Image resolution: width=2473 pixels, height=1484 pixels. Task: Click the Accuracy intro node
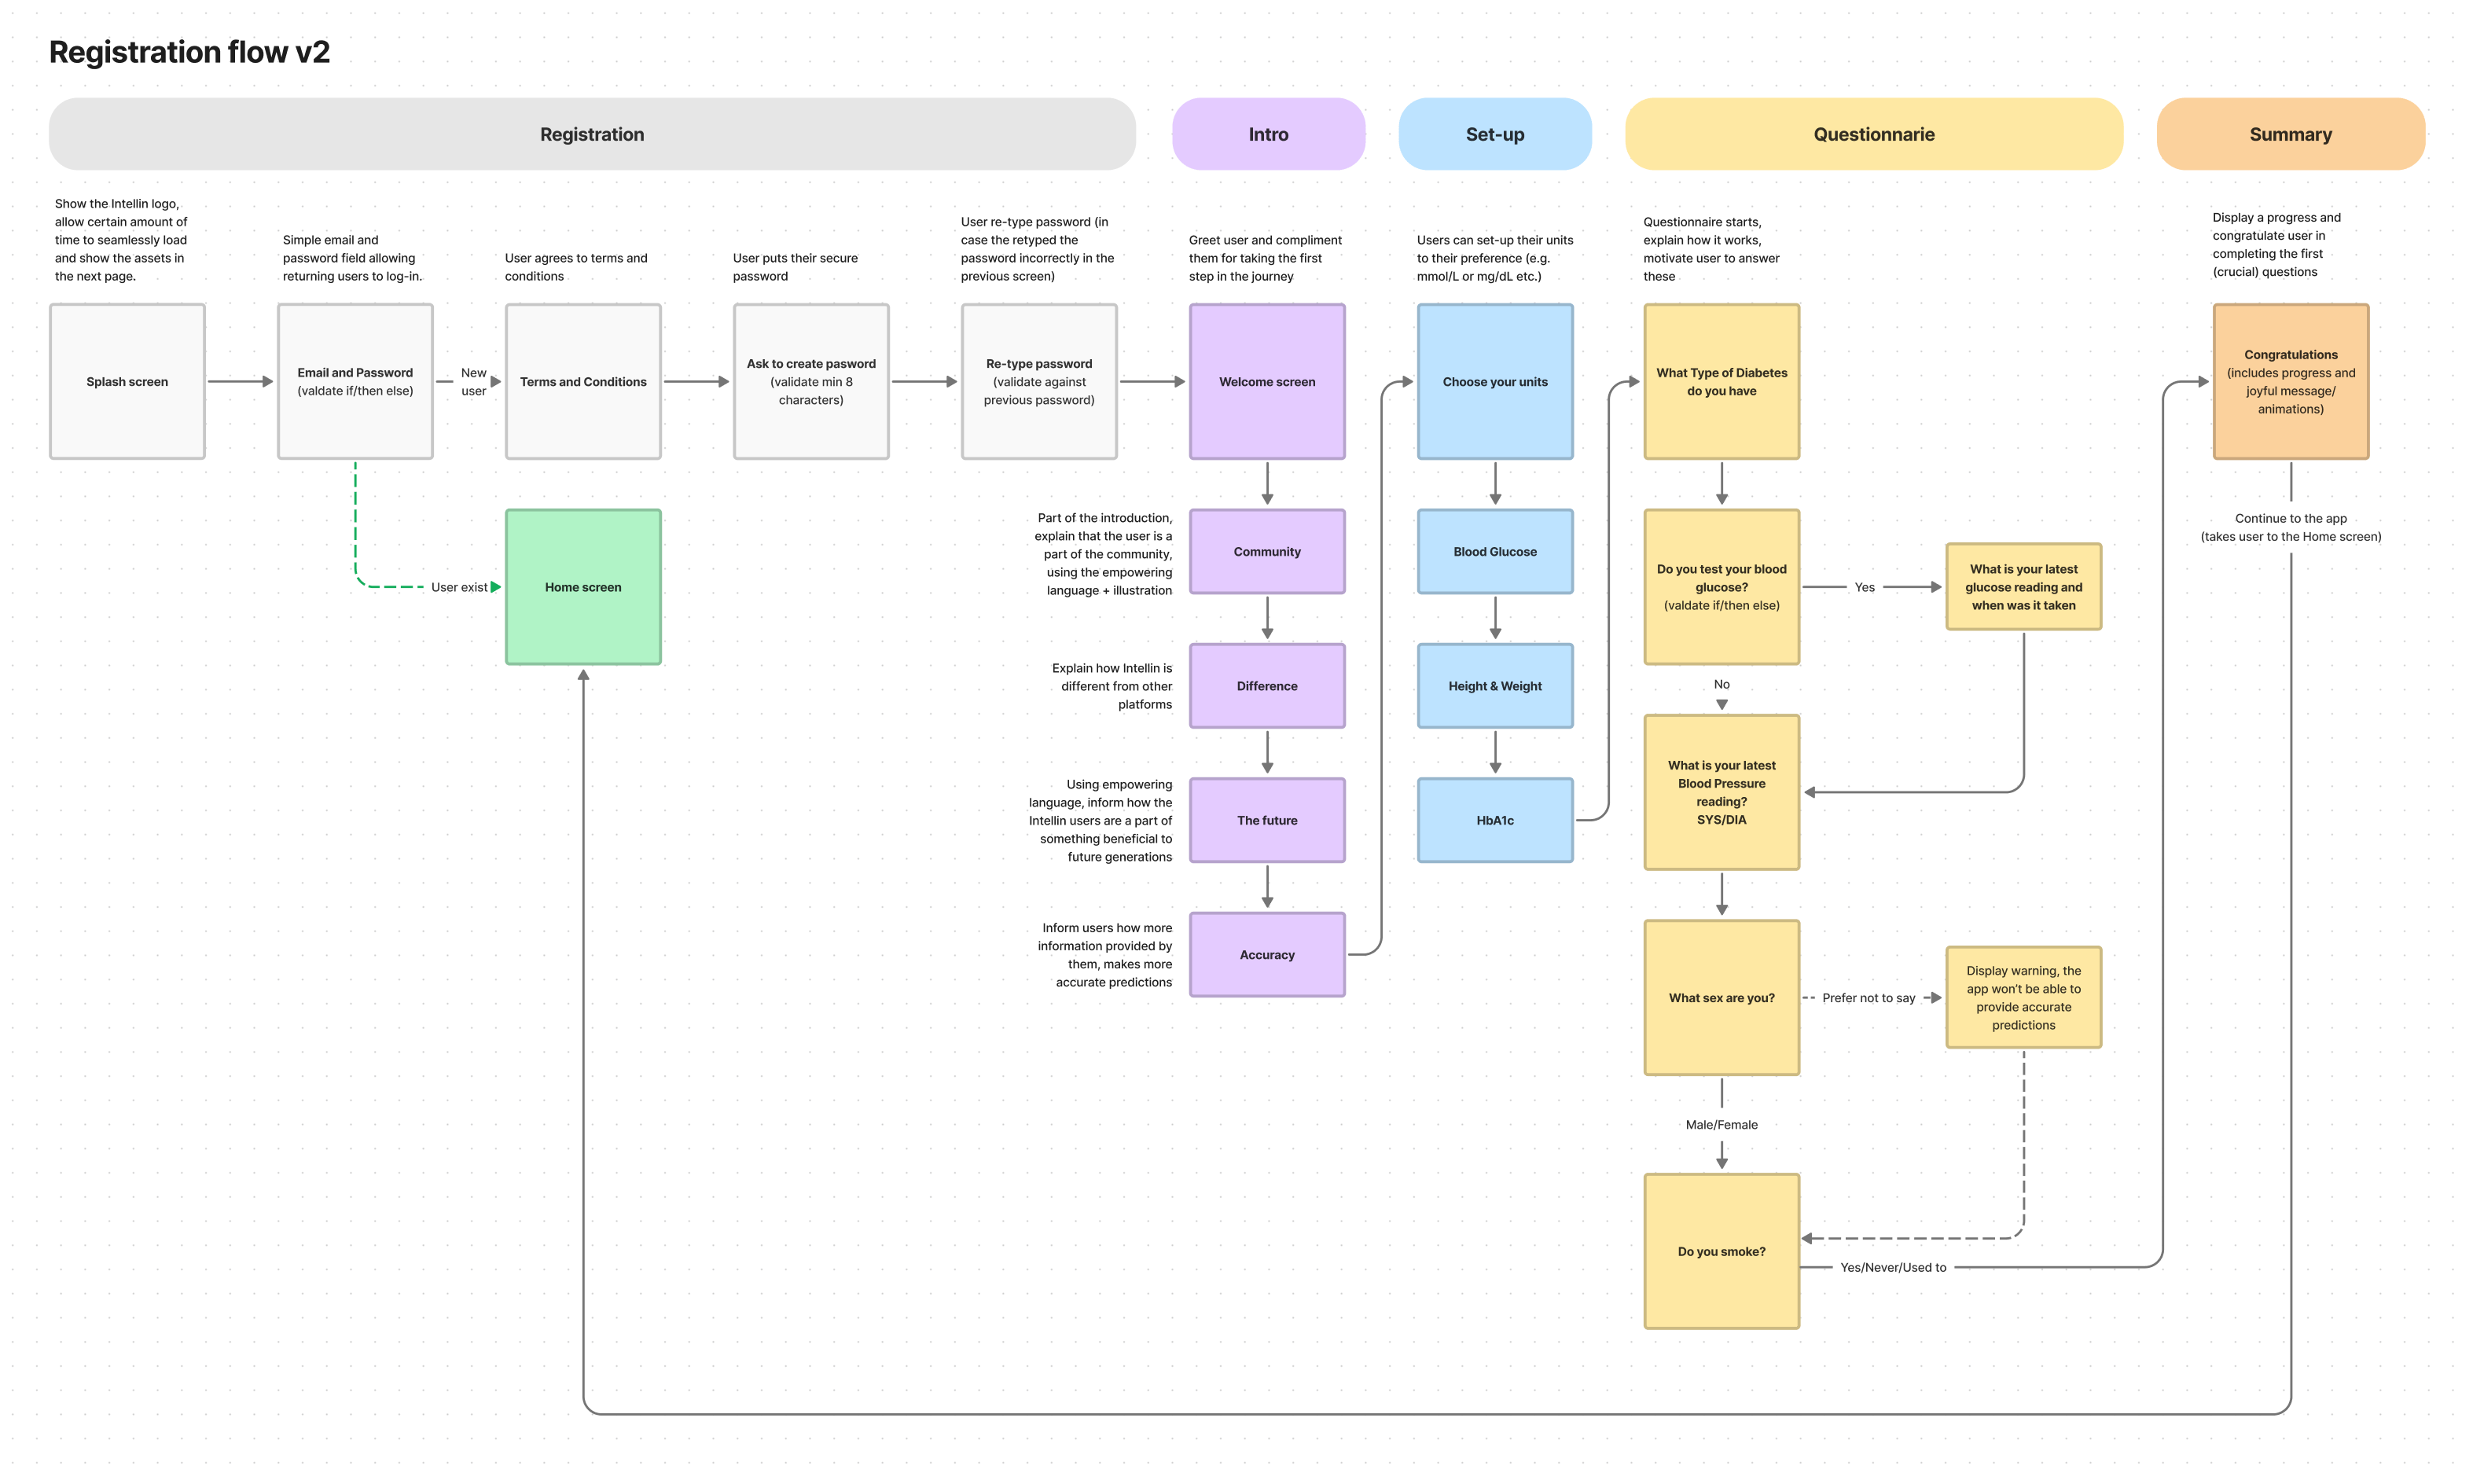(x=1266, y=954)
